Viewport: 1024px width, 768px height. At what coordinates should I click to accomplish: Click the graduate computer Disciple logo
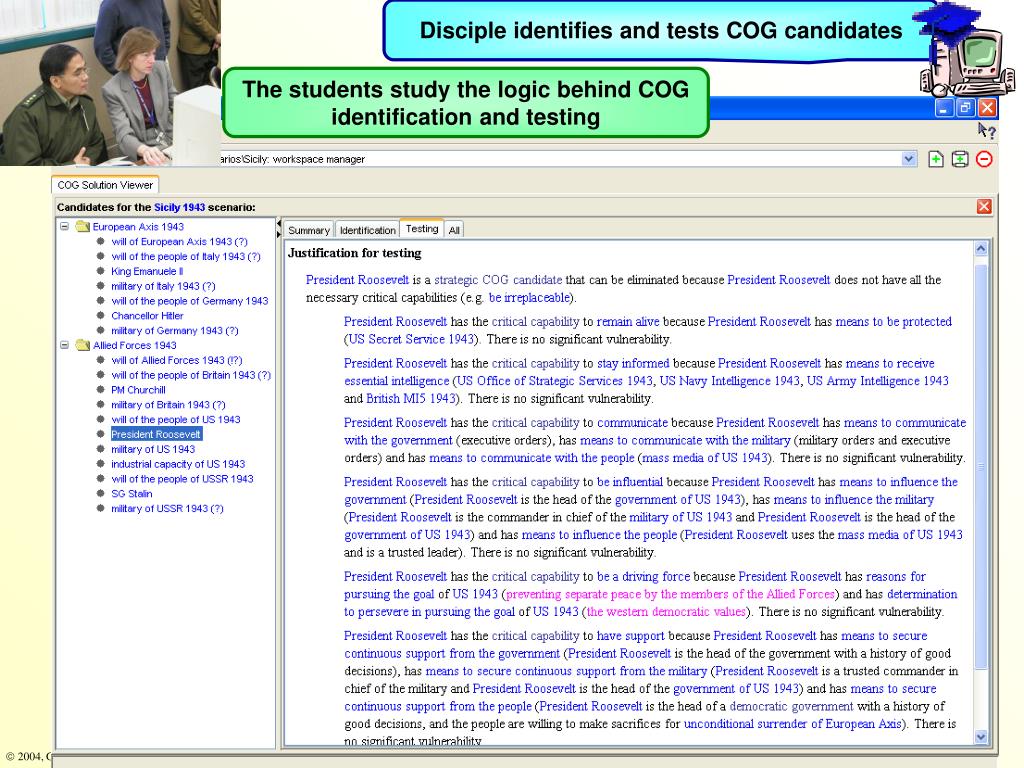tap(965, 51)
